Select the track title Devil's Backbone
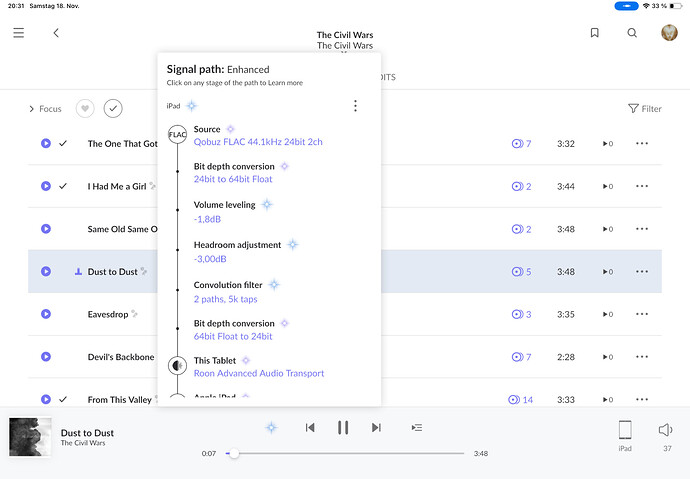Image resolution: width=690 pixels, height=479 pixels. 121,357
